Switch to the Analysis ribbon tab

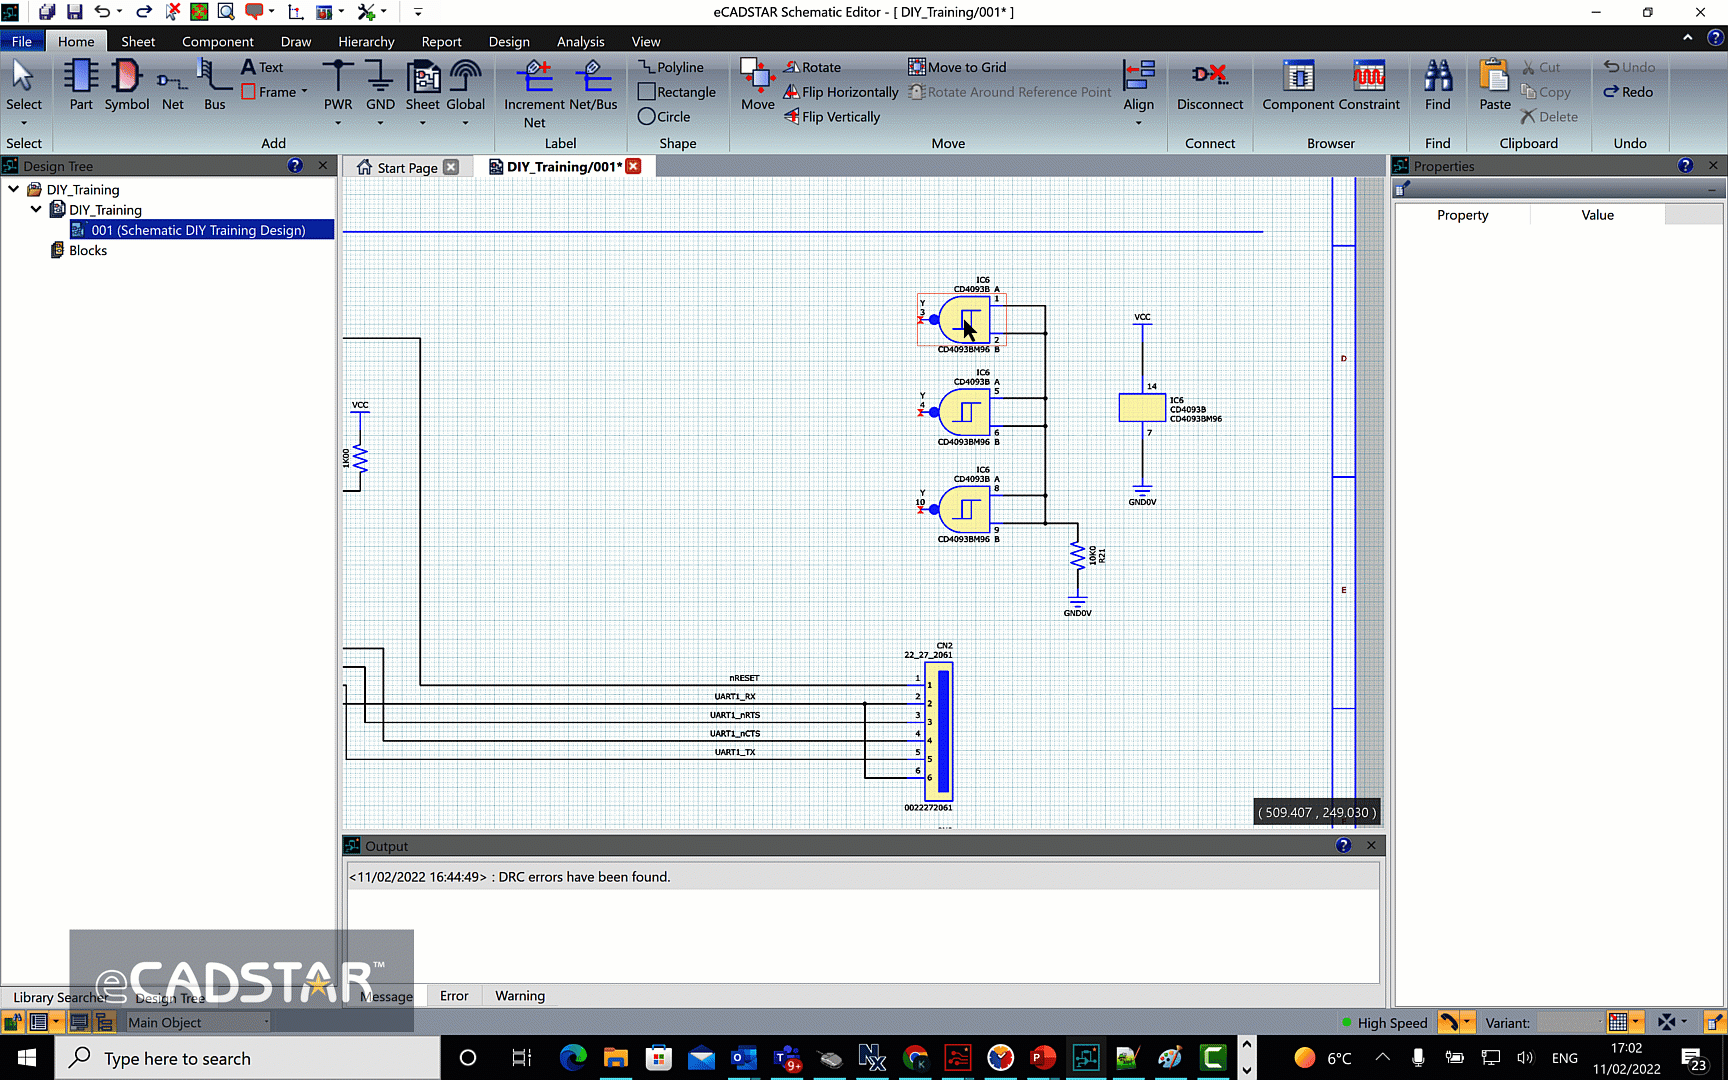tap(580, 41)
